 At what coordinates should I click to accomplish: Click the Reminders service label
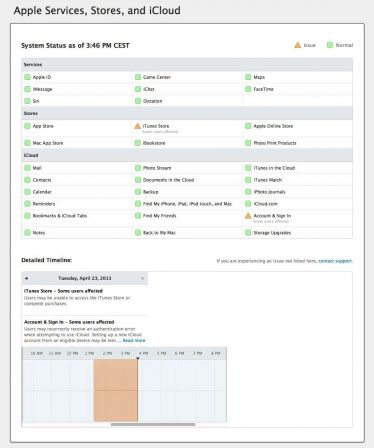pos(44,204)
